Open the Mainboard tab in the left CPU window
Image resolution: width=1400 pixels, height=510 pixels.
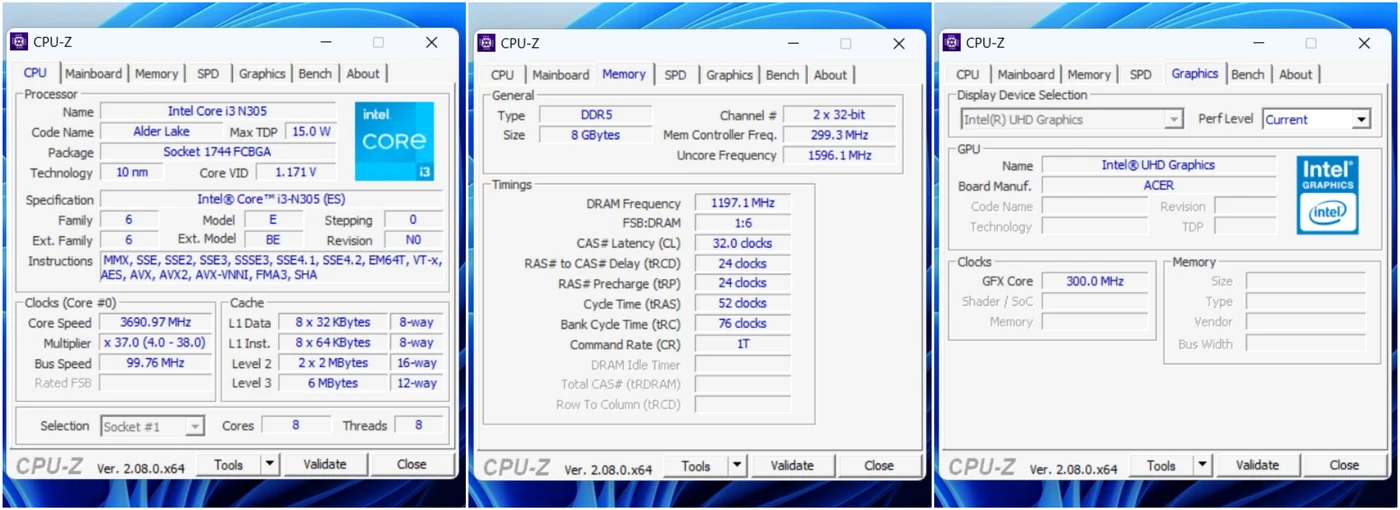93,74
